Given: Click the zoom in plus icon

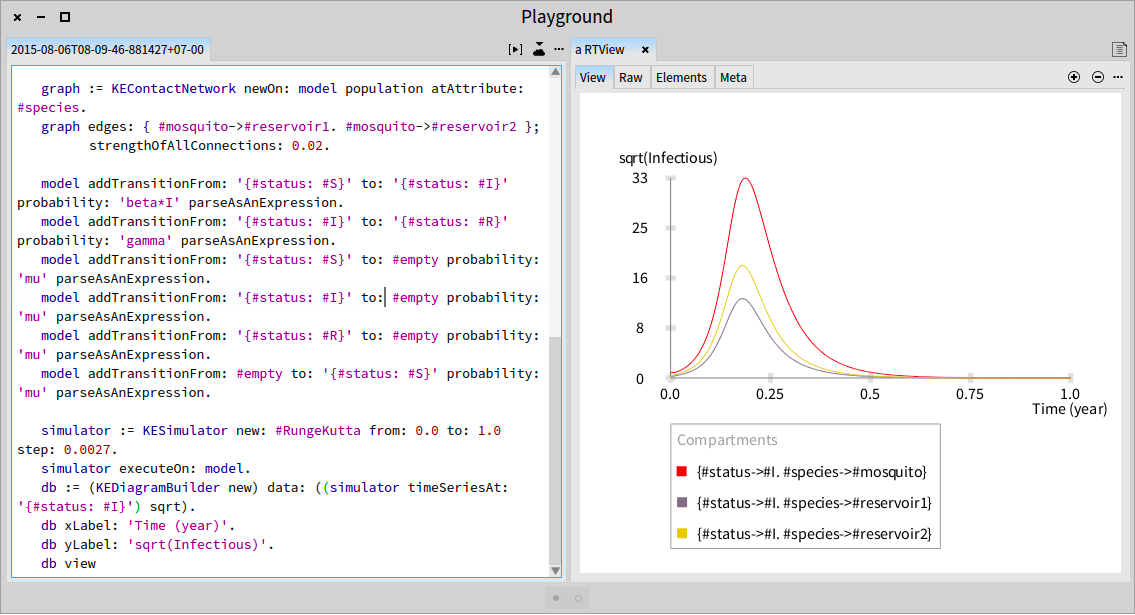Looking at the screenshot, I should pyautogui.click(x=1074, y=77).
